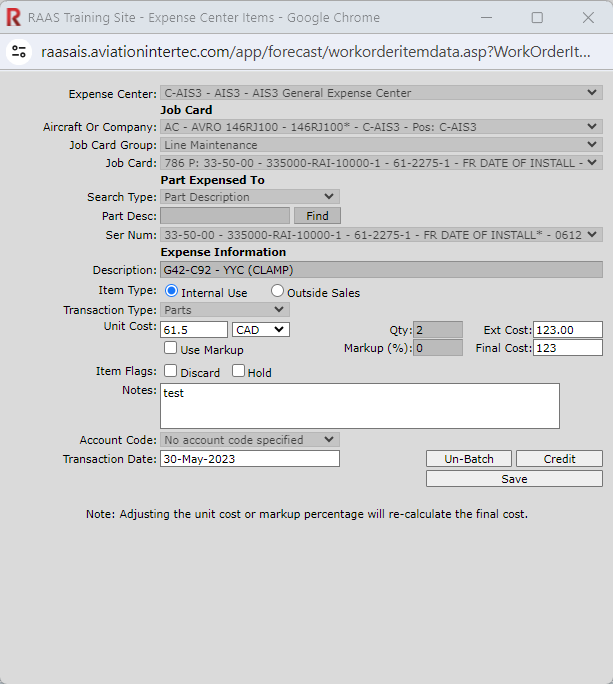Image resolution: width=613 pixels, height=684 pixels.
Task: Check the Discard item flag
Action: click(171, 372)
